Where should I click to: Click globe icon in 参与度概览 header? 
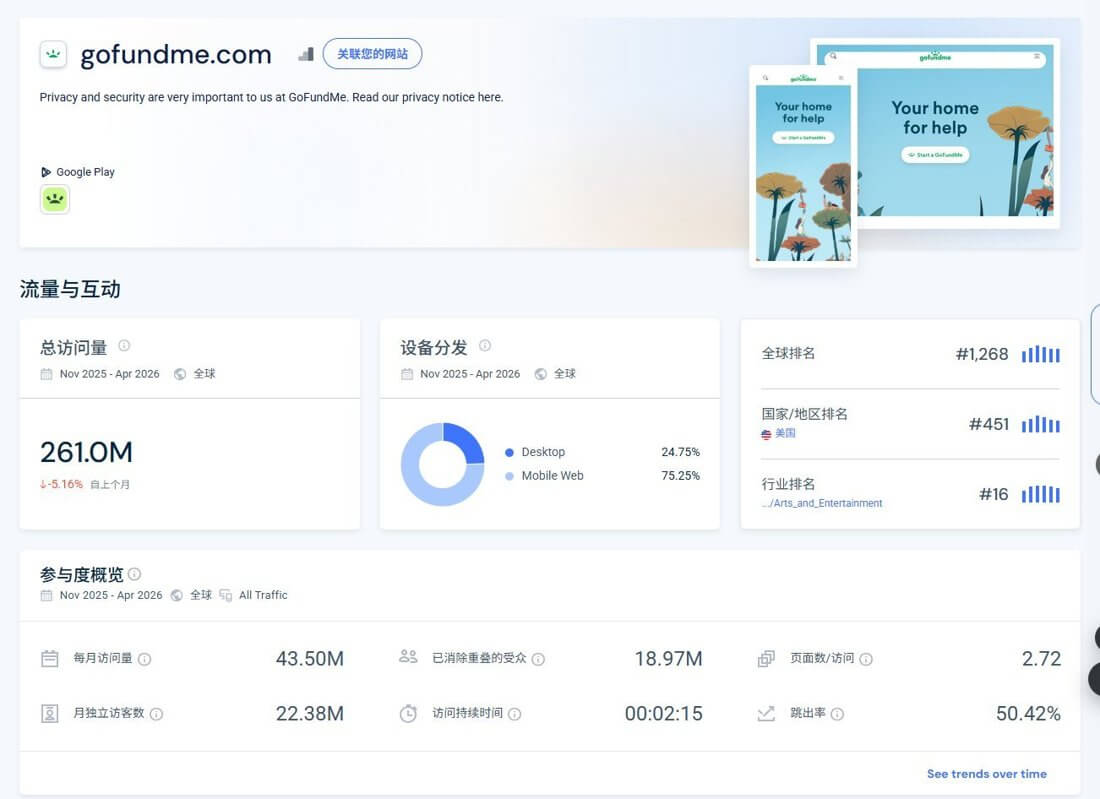coord(177,596)
